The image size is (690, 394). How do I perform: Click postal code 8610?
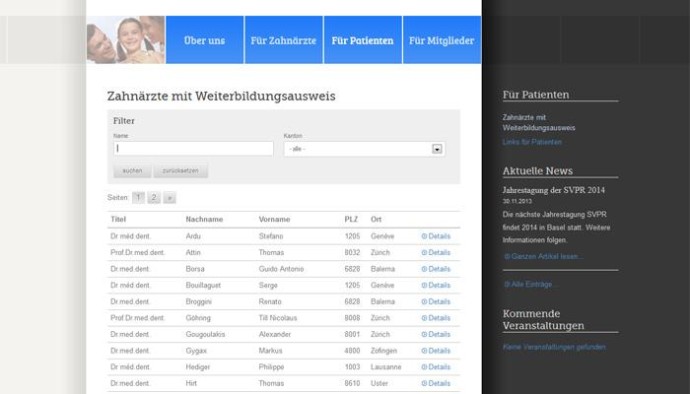(x=352, y=383)
